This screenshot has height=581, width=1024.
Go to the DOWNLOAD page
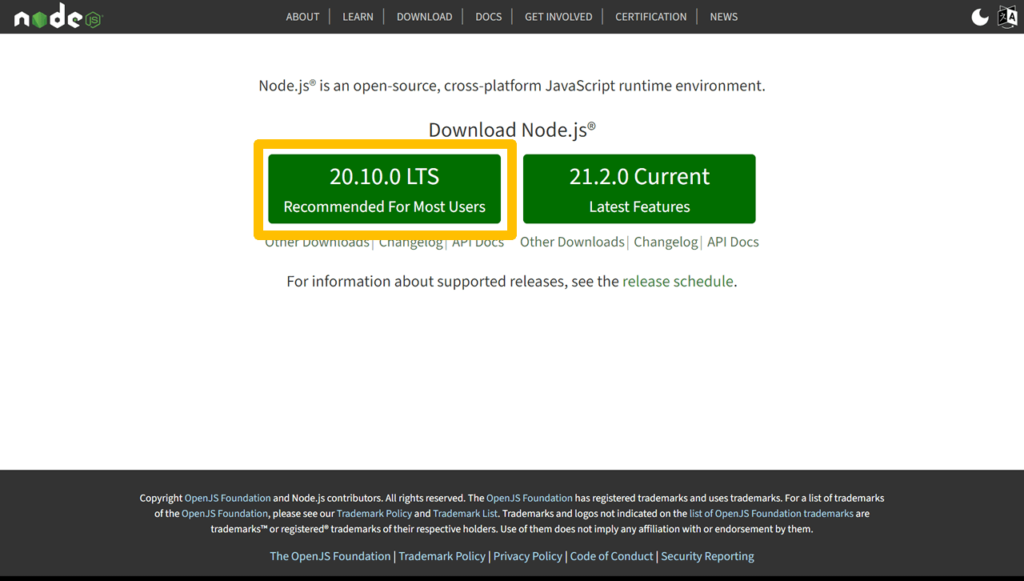pos(424,17)
